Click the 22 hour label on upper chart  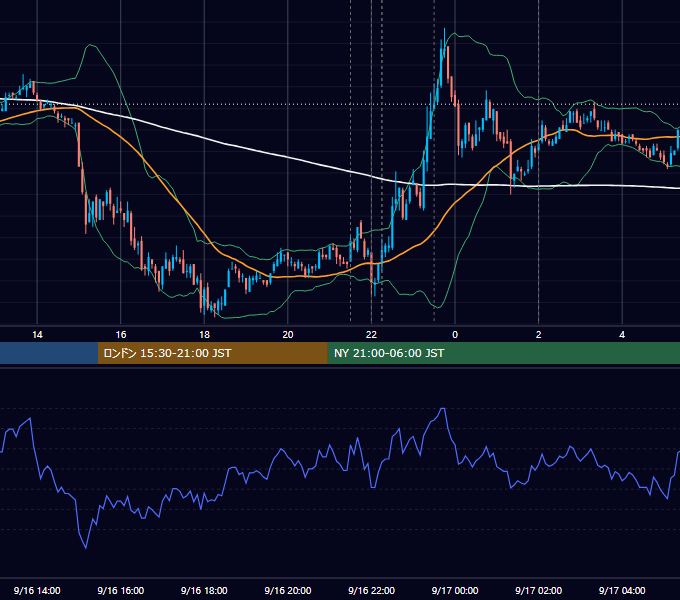tap(371, 335)
